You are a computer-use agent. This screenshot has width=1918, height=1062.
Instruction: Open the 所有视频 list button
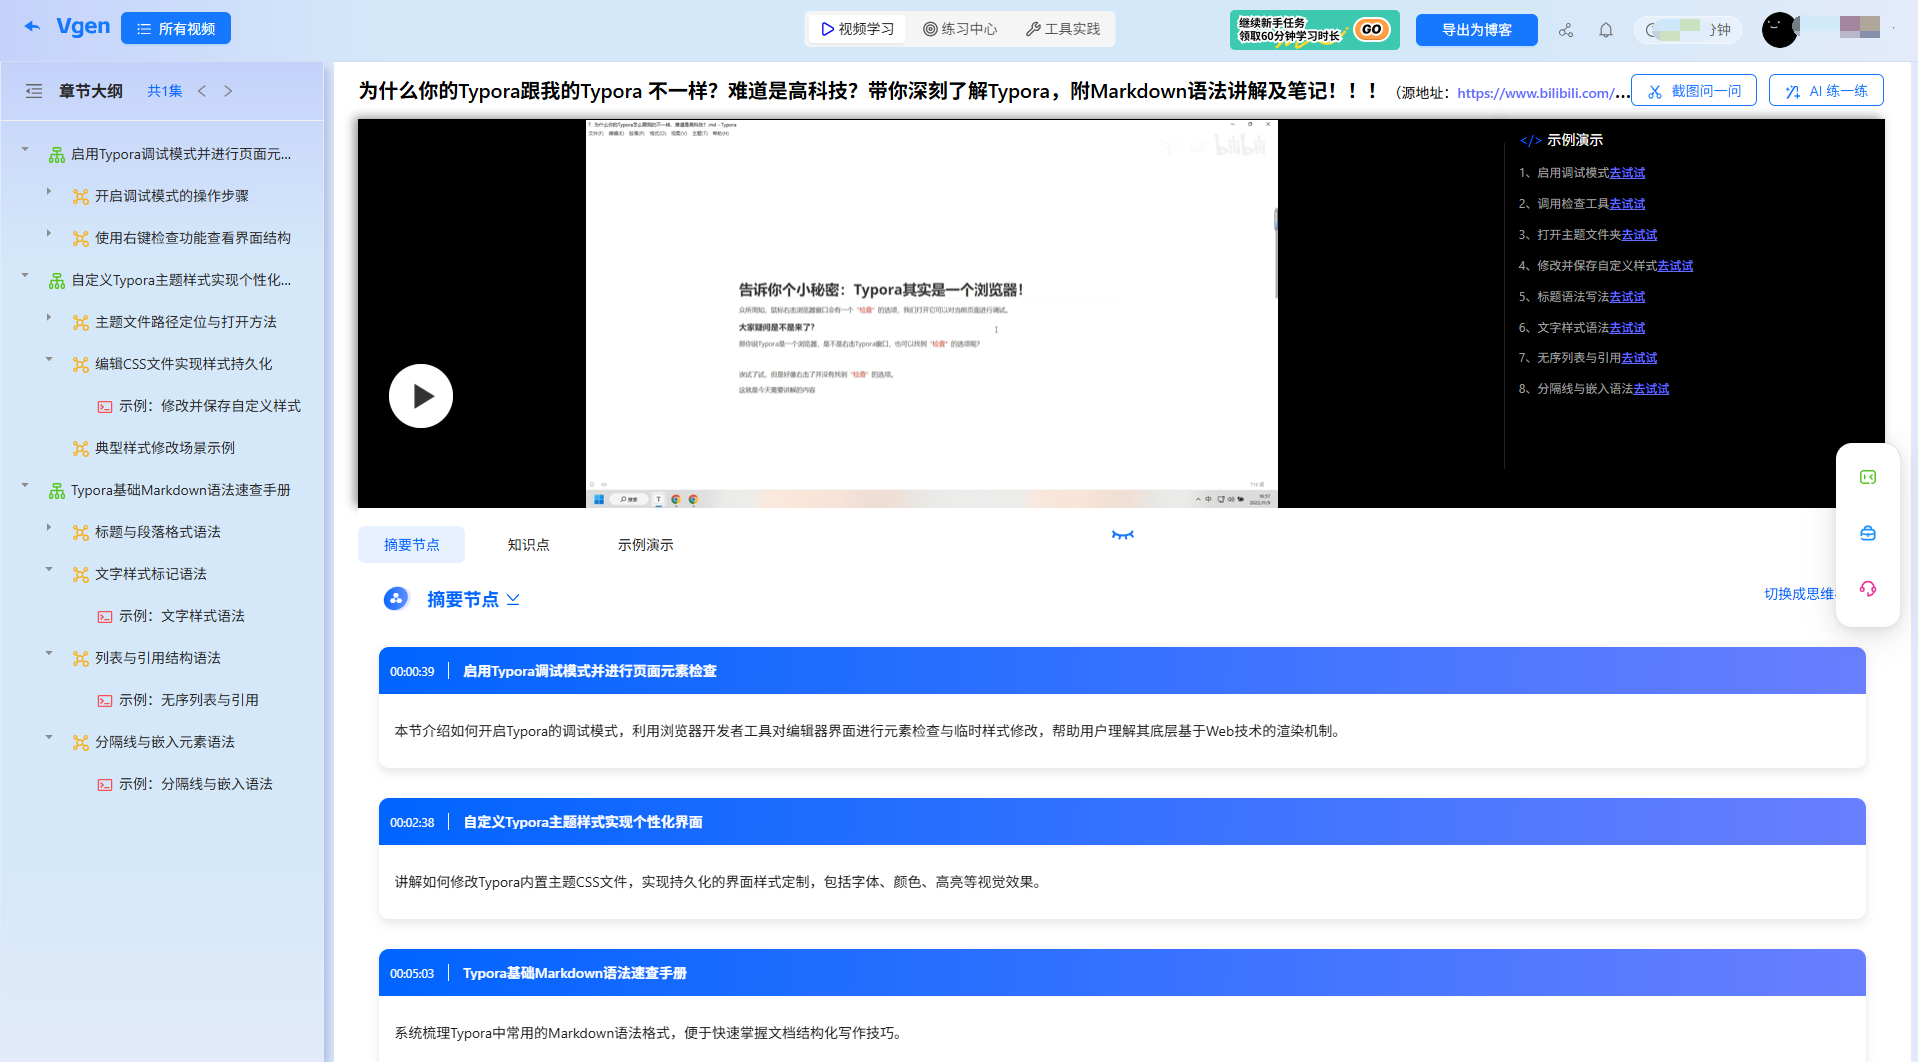click(x=176, y=29)
